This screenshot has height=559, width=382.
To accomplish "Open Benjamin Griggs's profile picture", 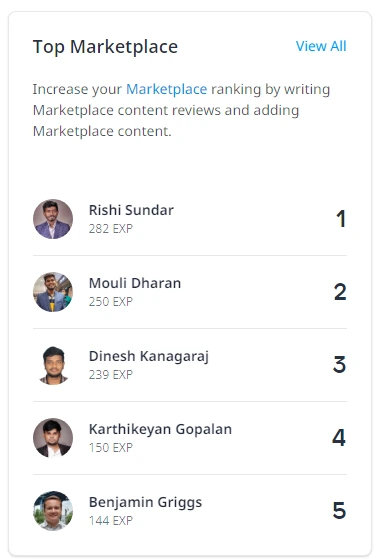I will (x=53, y=511).
